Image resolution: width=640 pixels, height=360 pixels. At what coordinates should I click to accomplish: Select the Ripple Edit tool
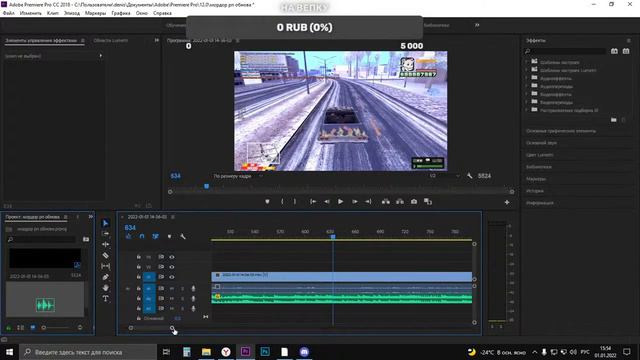tap(105, 244)
